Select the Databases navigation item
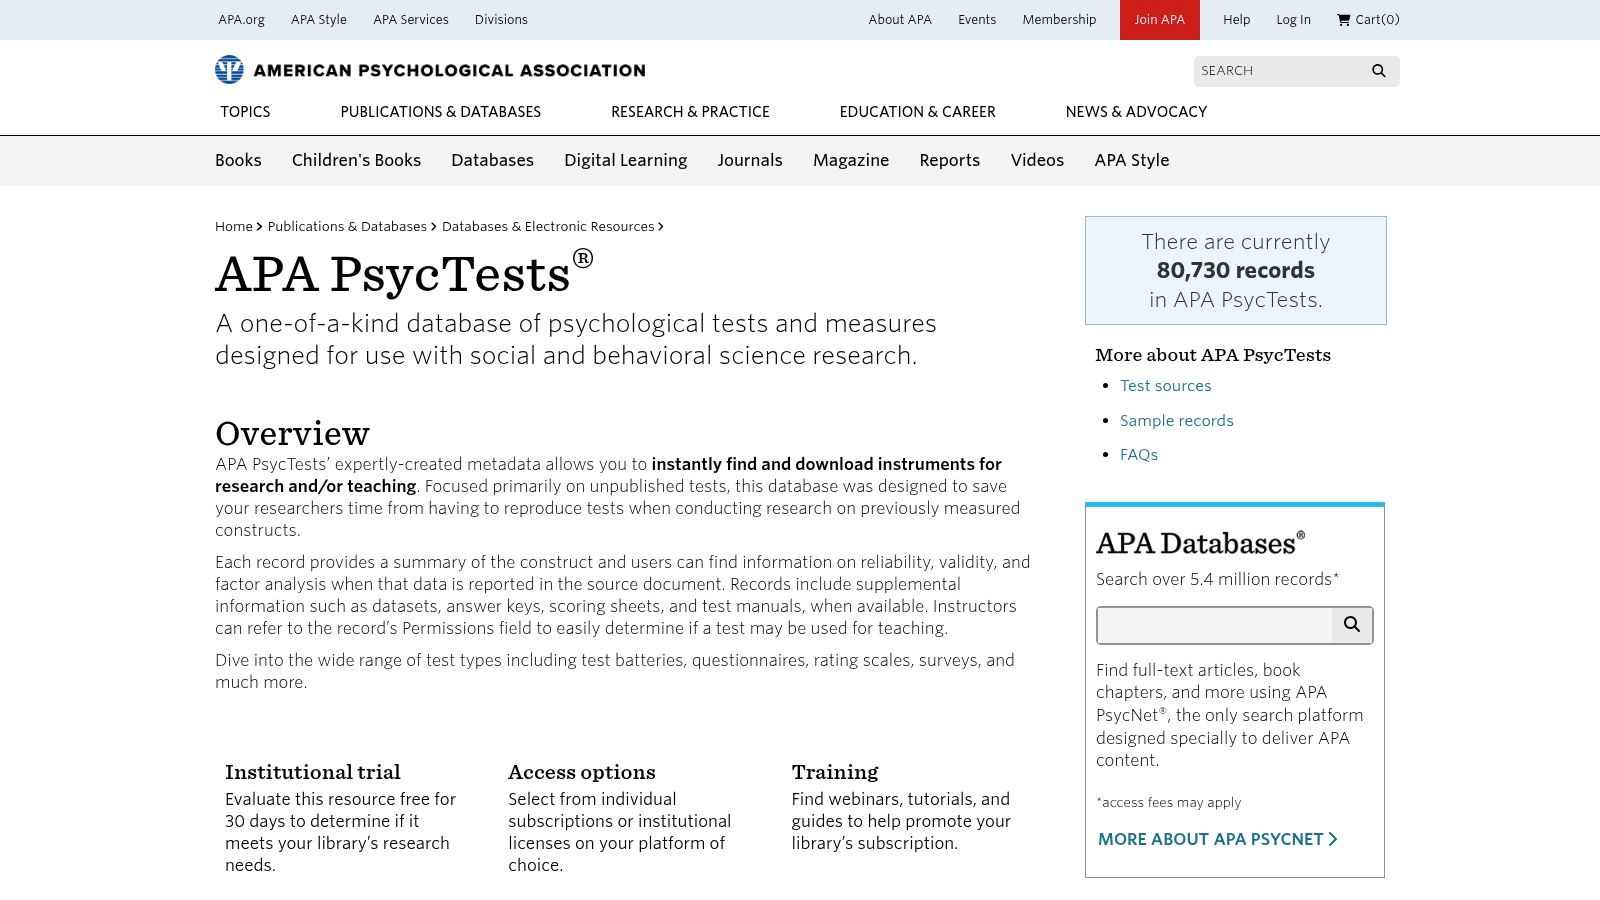 click(x=492, y=160)
